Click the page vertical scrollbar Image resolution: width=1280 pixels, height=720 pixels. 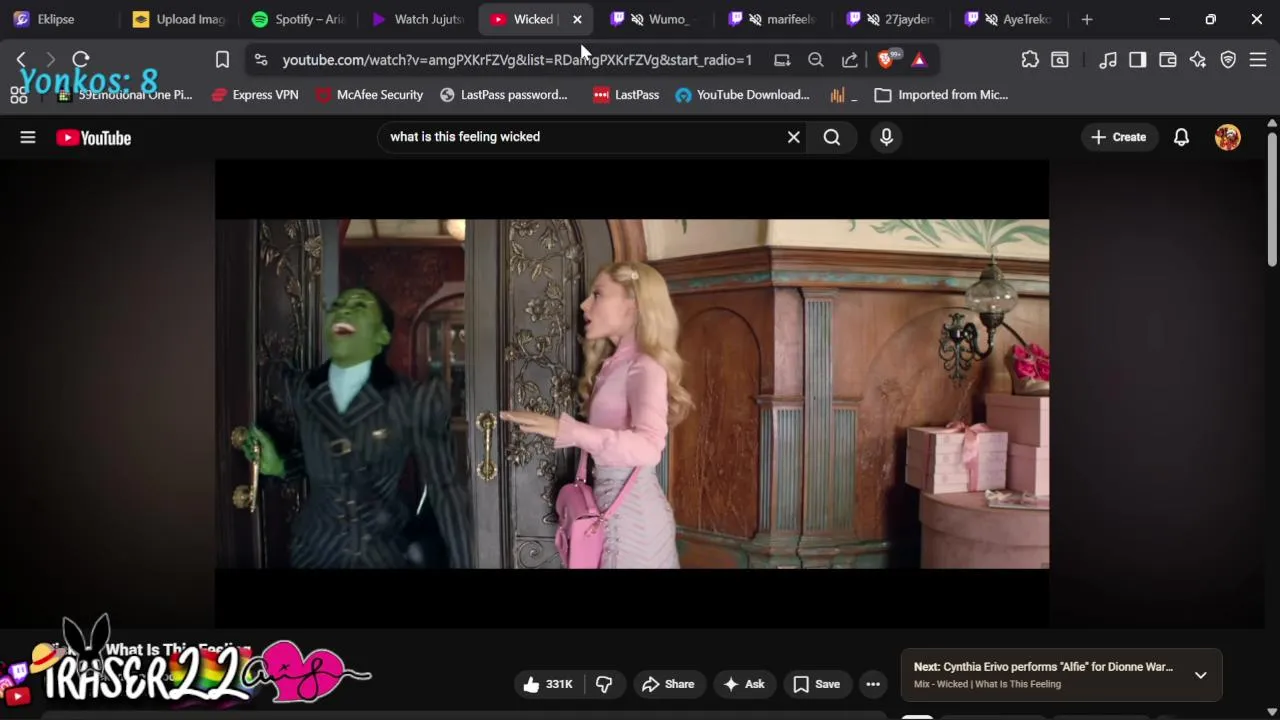(x=1272, y=200)
